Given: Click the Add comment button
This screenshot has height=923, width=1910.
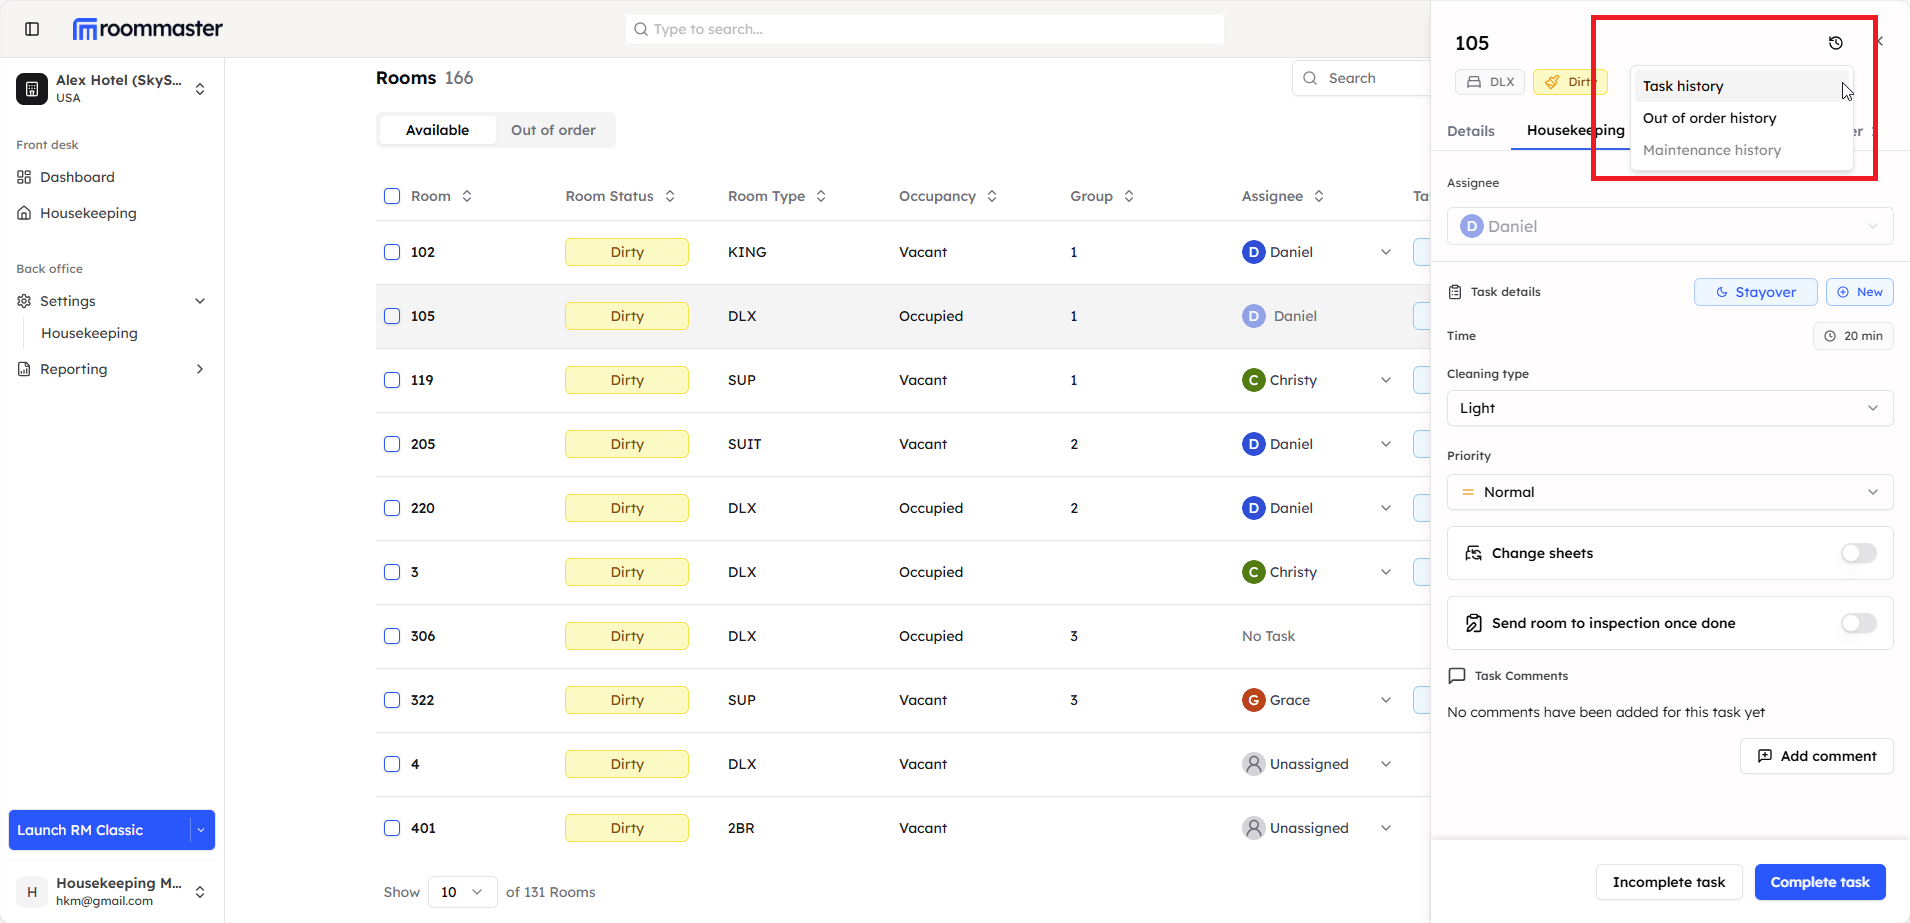Looking at the screenshot, I should click(1816, 756).
